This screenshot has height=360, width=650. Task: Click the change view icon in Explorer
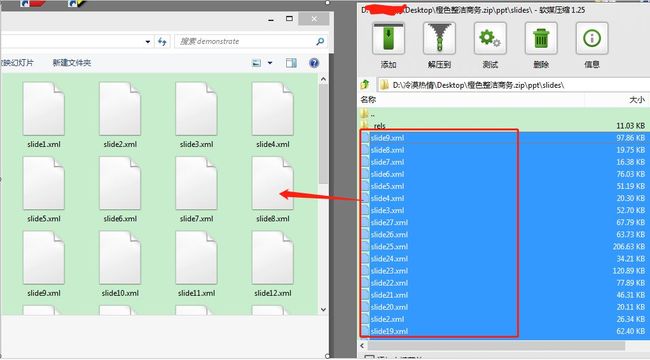tap(257, 63)
